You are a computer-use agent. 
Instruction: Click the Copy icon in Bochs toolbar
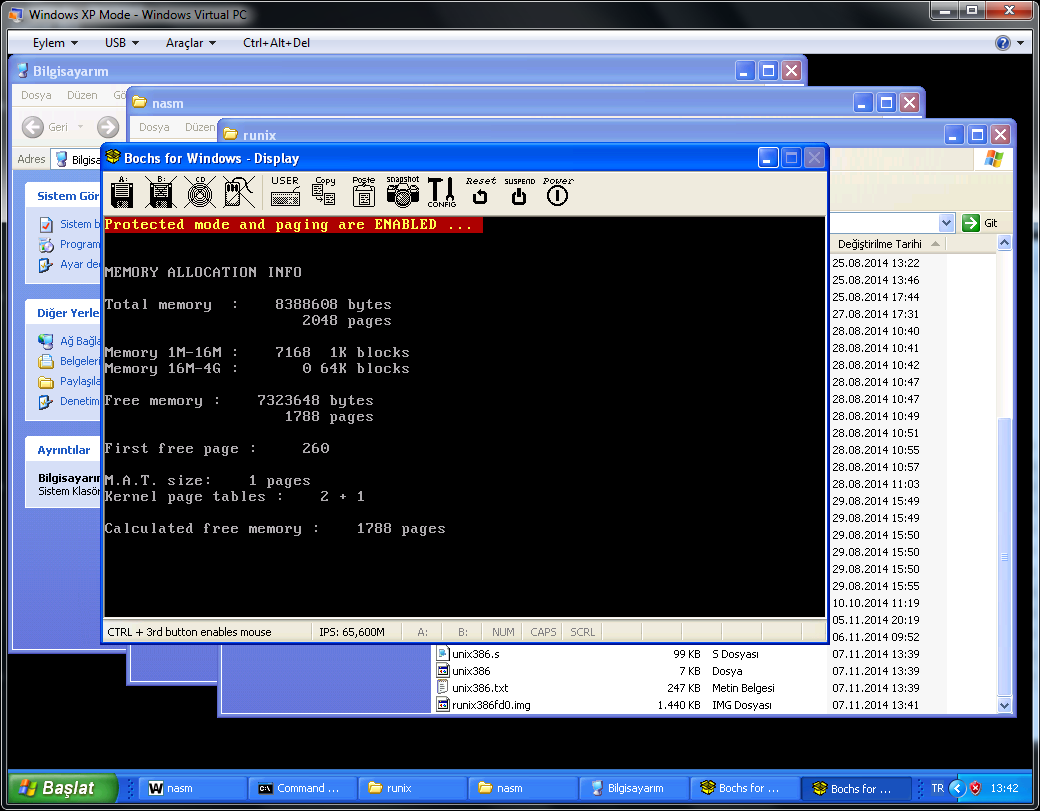coord(324,192)
